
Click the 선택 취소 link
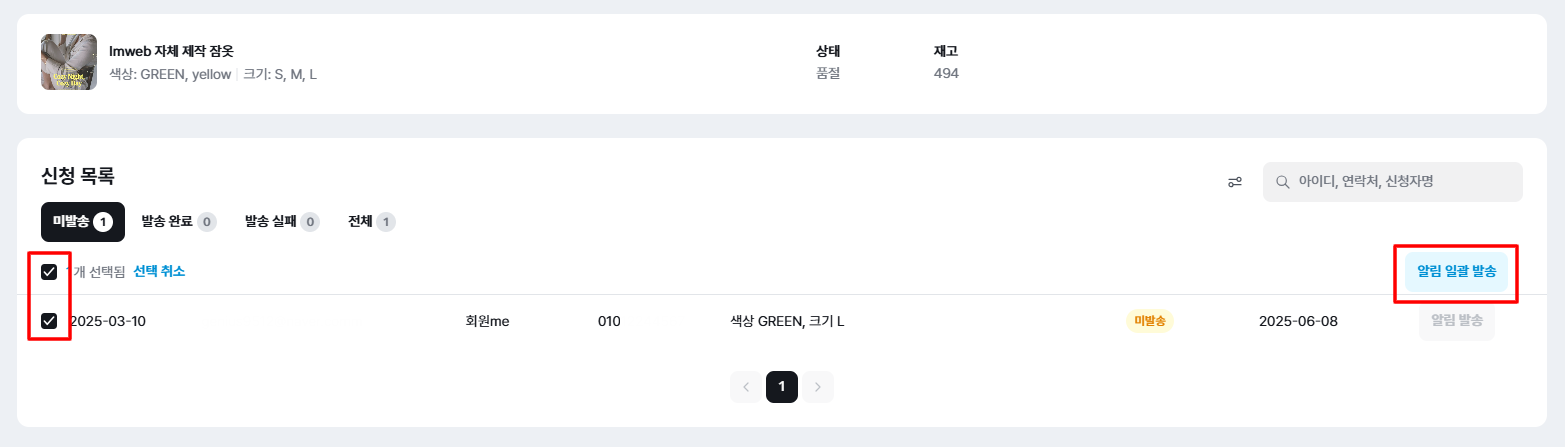(159, 271)
